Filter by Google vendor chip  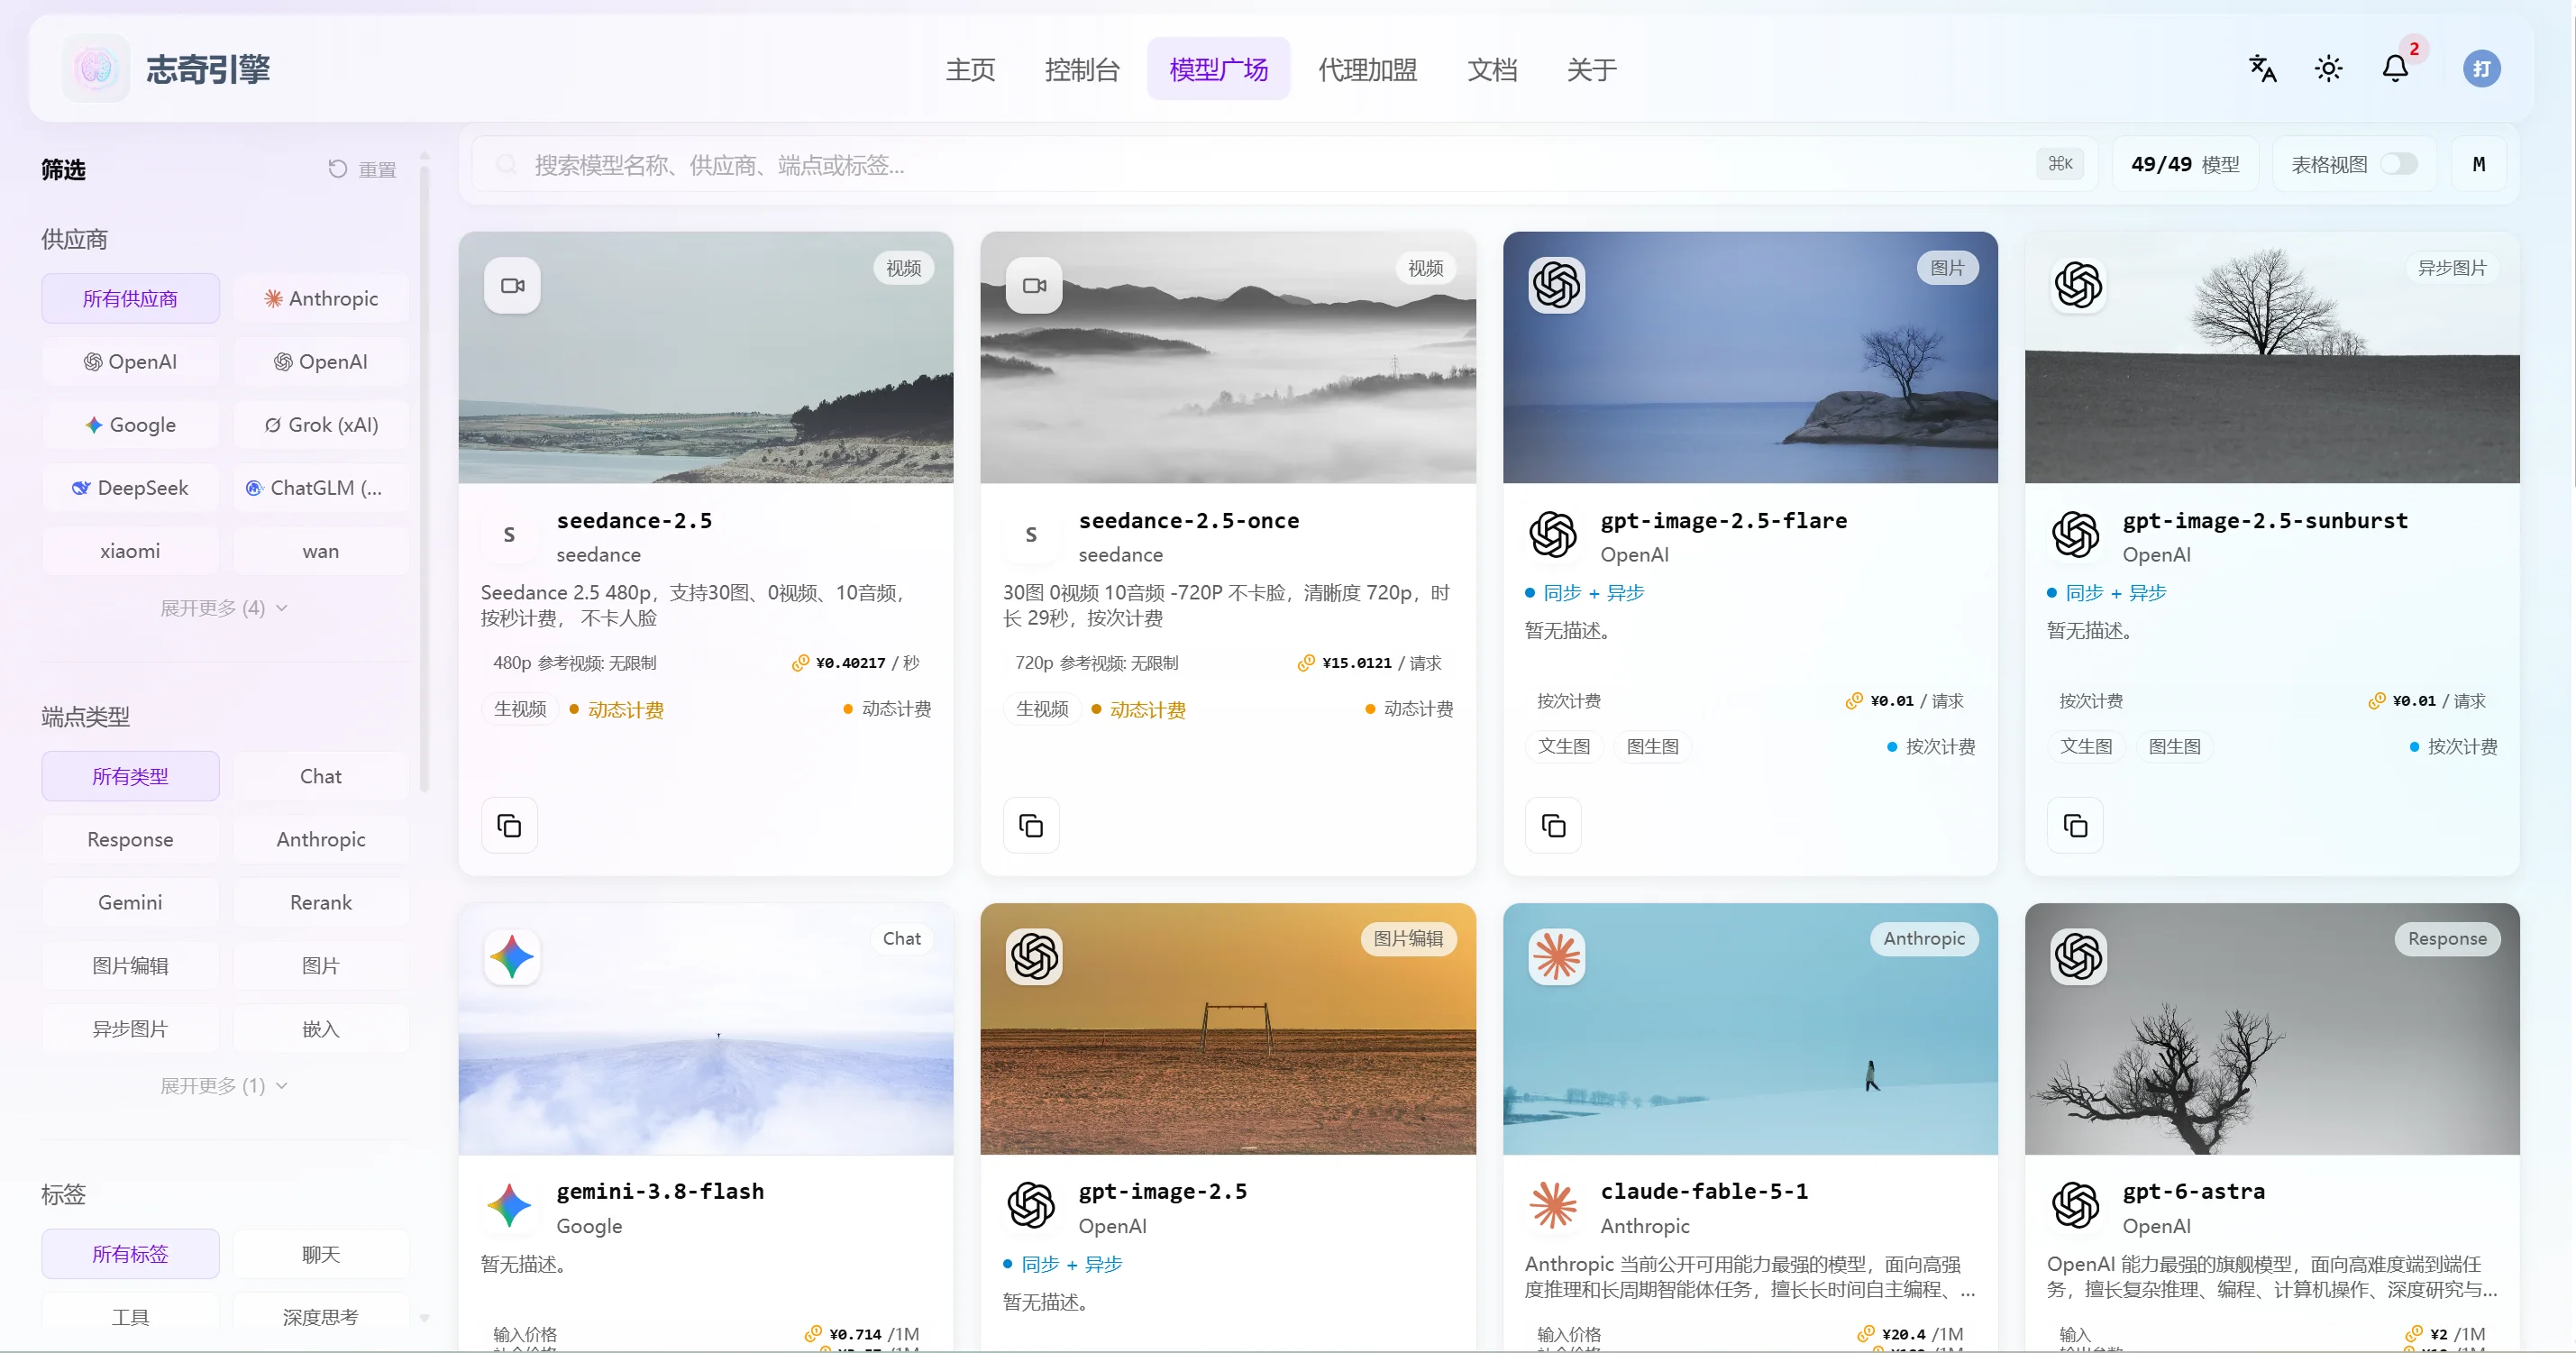pos(130,424)
